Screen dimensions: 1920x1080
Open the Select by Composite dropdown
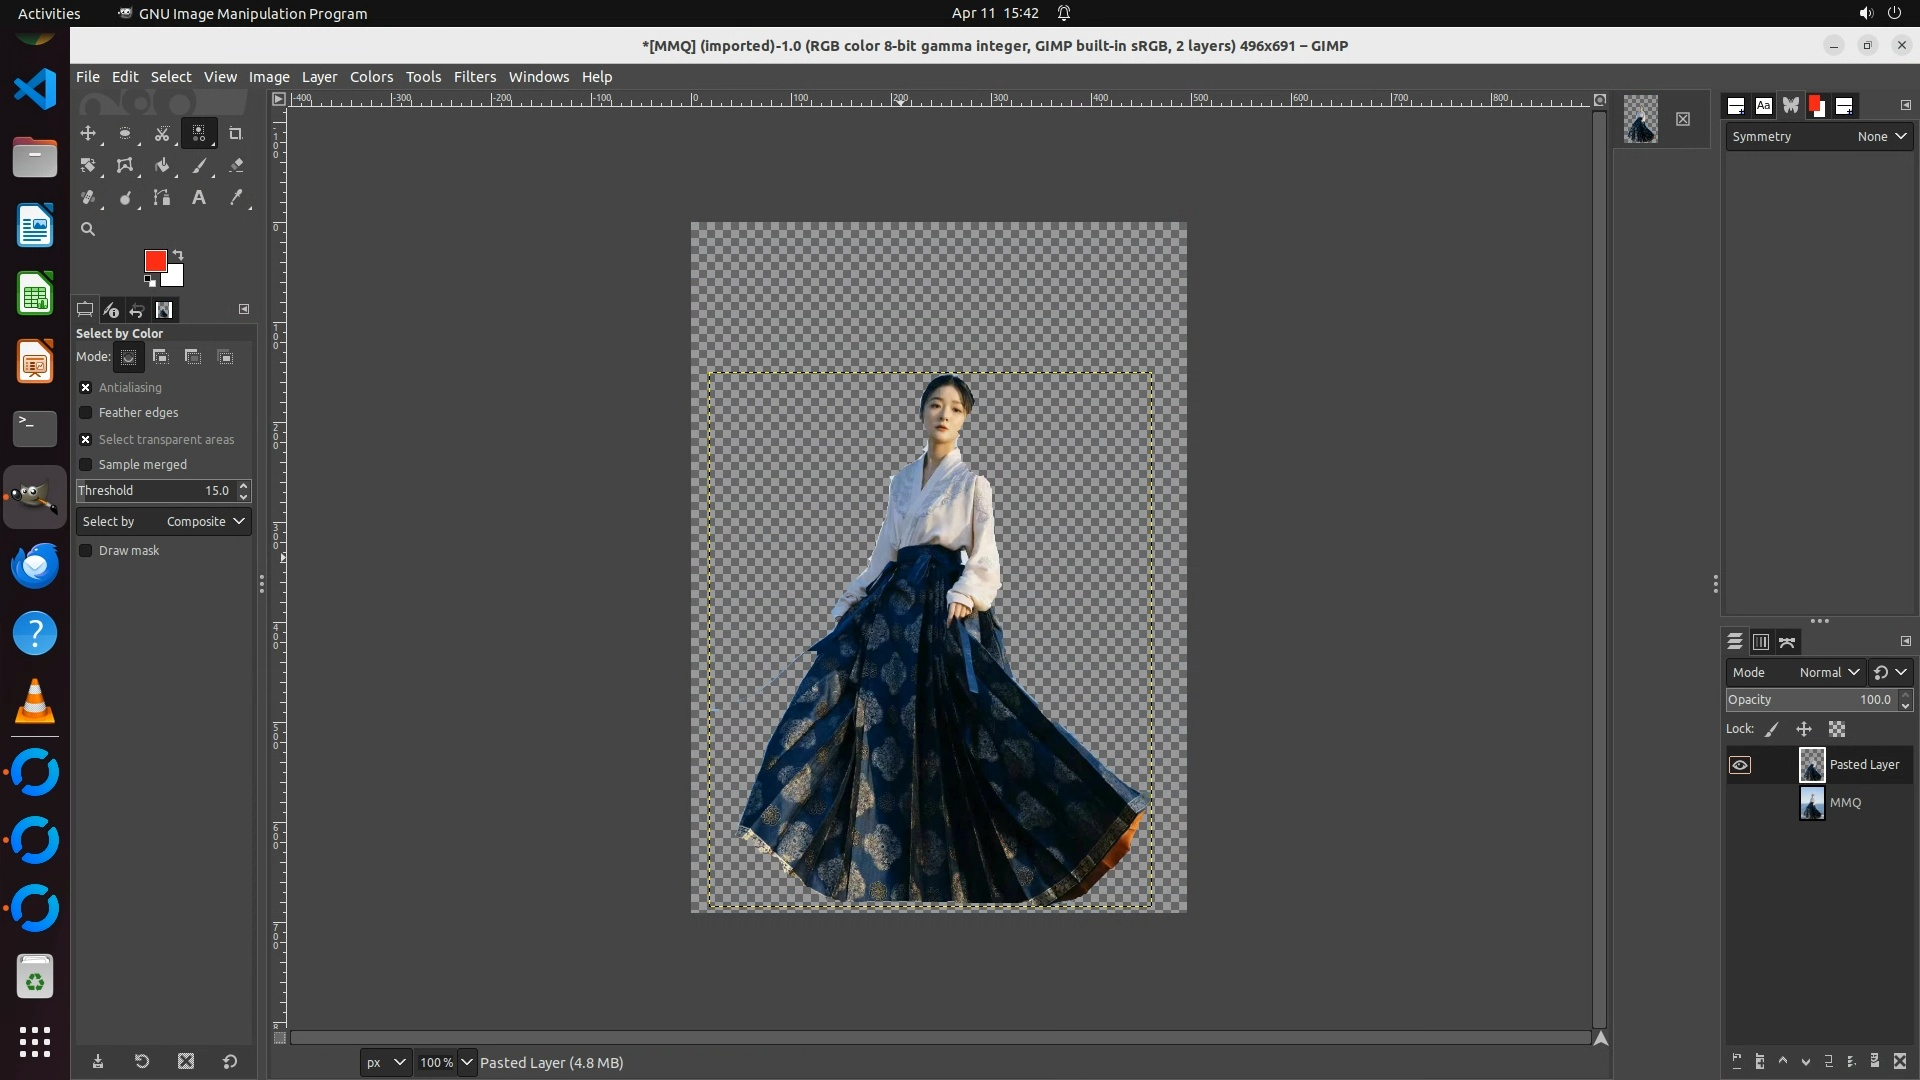click(164, 522)
